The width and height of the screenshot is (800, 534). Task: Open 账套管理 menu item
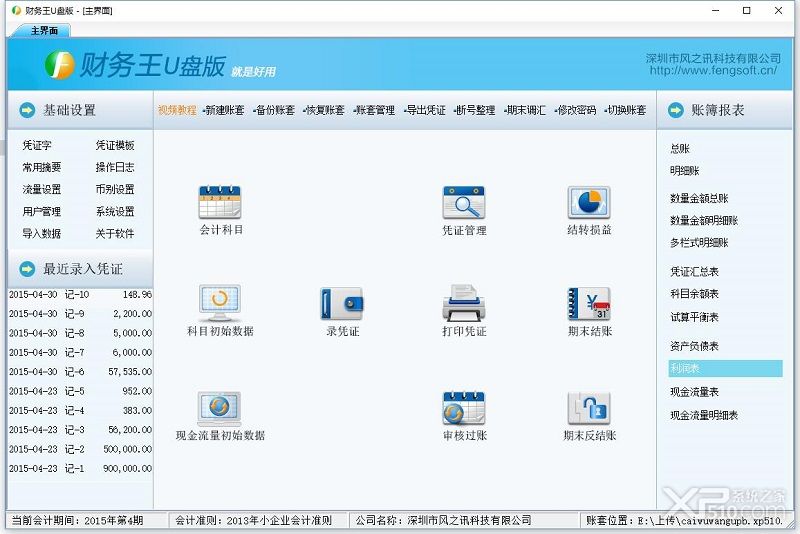point(374,110)
